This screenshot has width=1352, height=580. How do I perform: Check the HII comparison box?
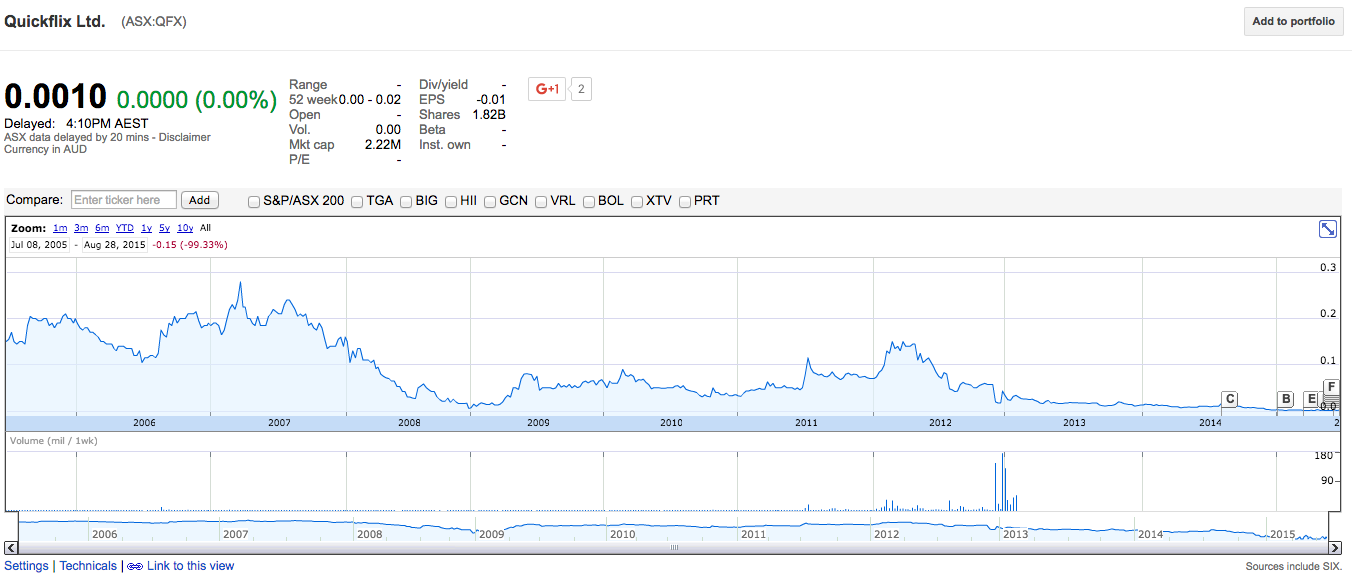coord(452,201)
